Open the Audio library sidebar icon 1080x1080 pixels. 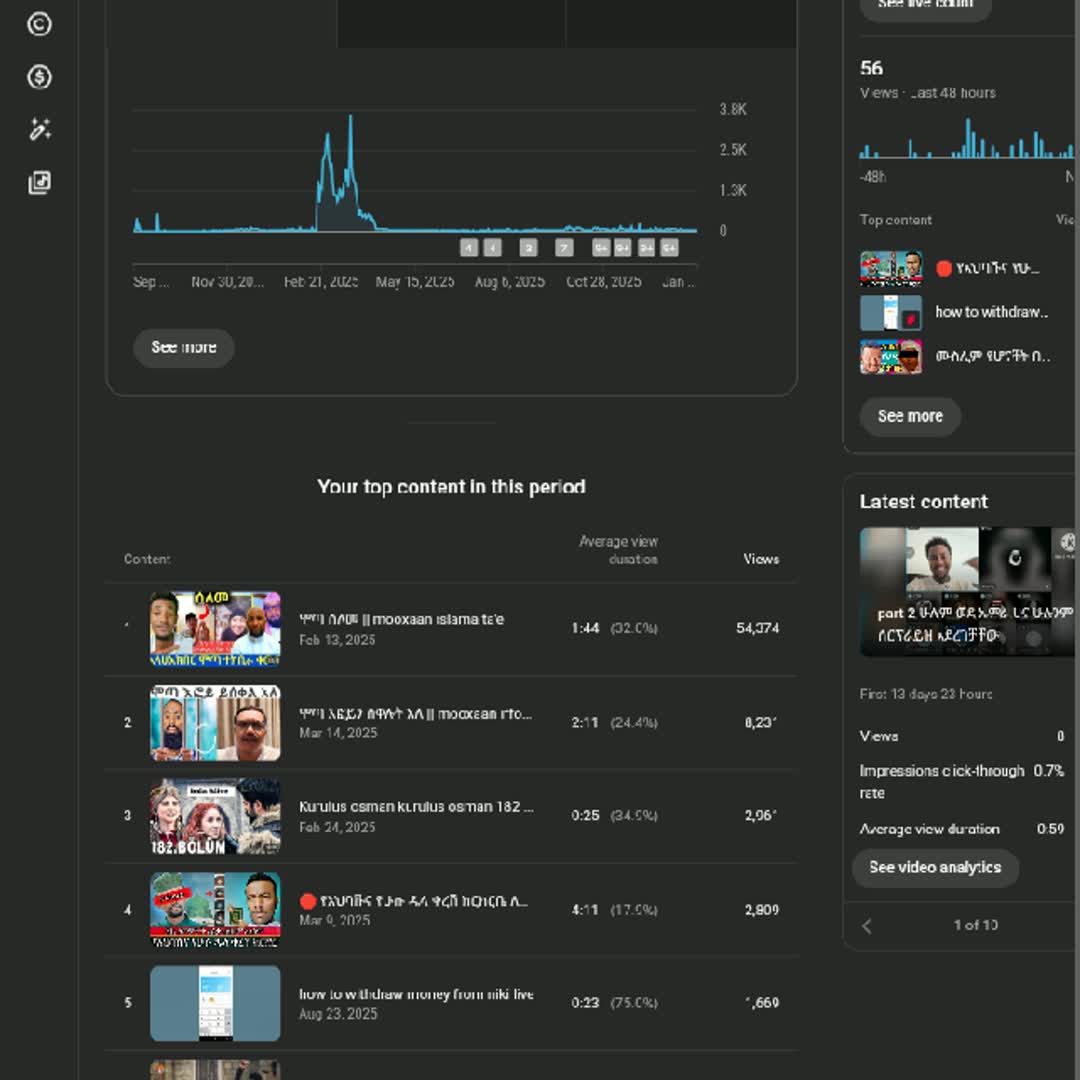39,183
